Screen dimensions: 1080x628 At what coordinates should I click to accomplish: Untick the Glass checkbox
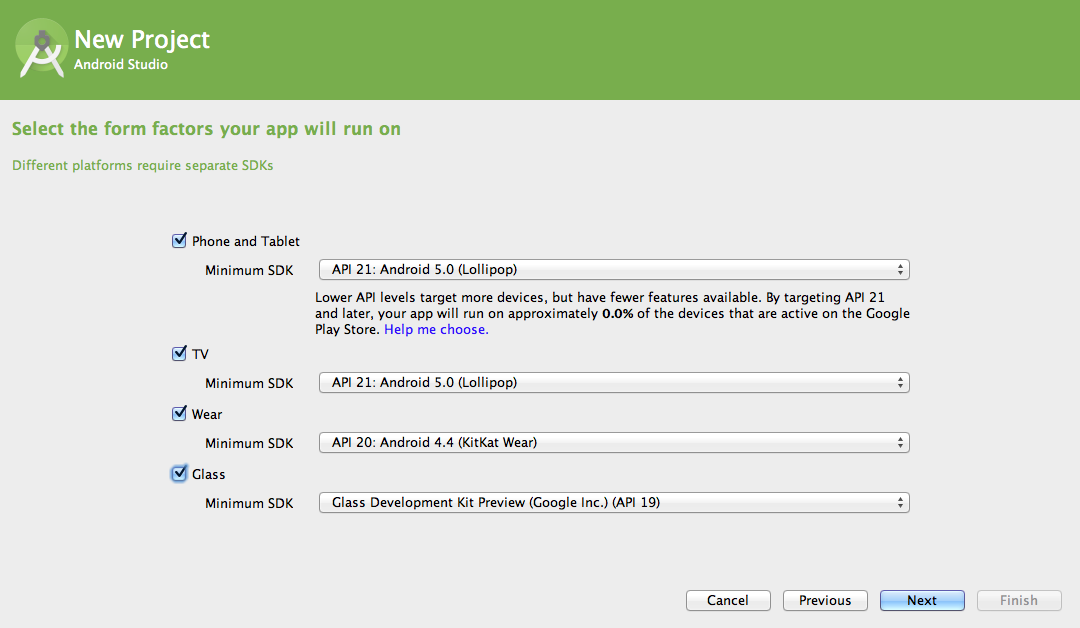[x=180, y=474]
